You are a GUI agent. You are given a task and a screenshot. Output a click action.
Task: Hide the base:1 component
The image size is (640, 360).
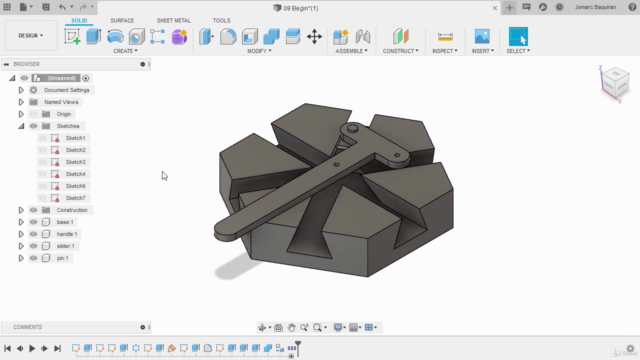coord(33,222)
